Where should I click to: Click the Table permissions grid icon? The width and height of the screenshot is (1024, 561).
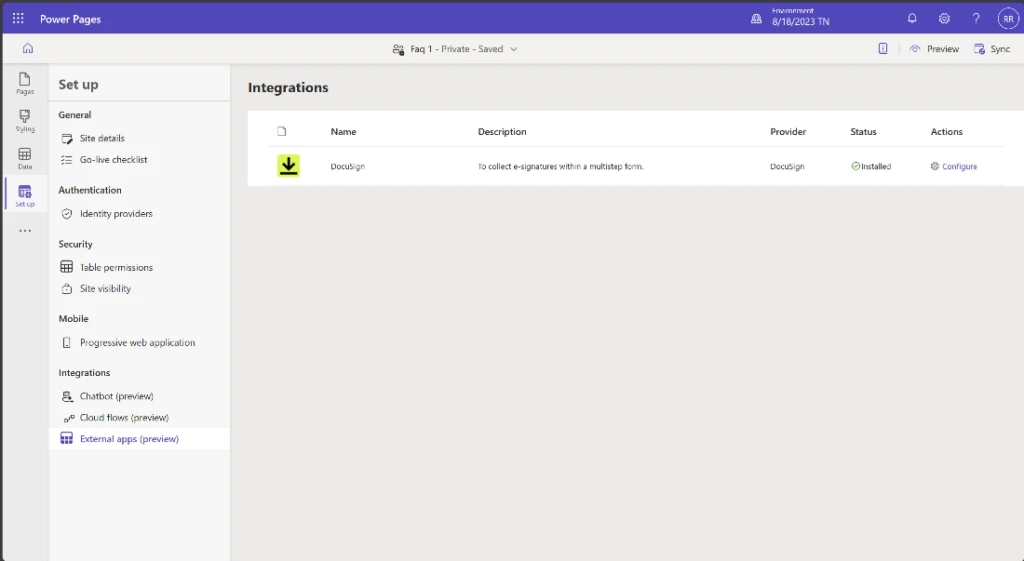67,267
